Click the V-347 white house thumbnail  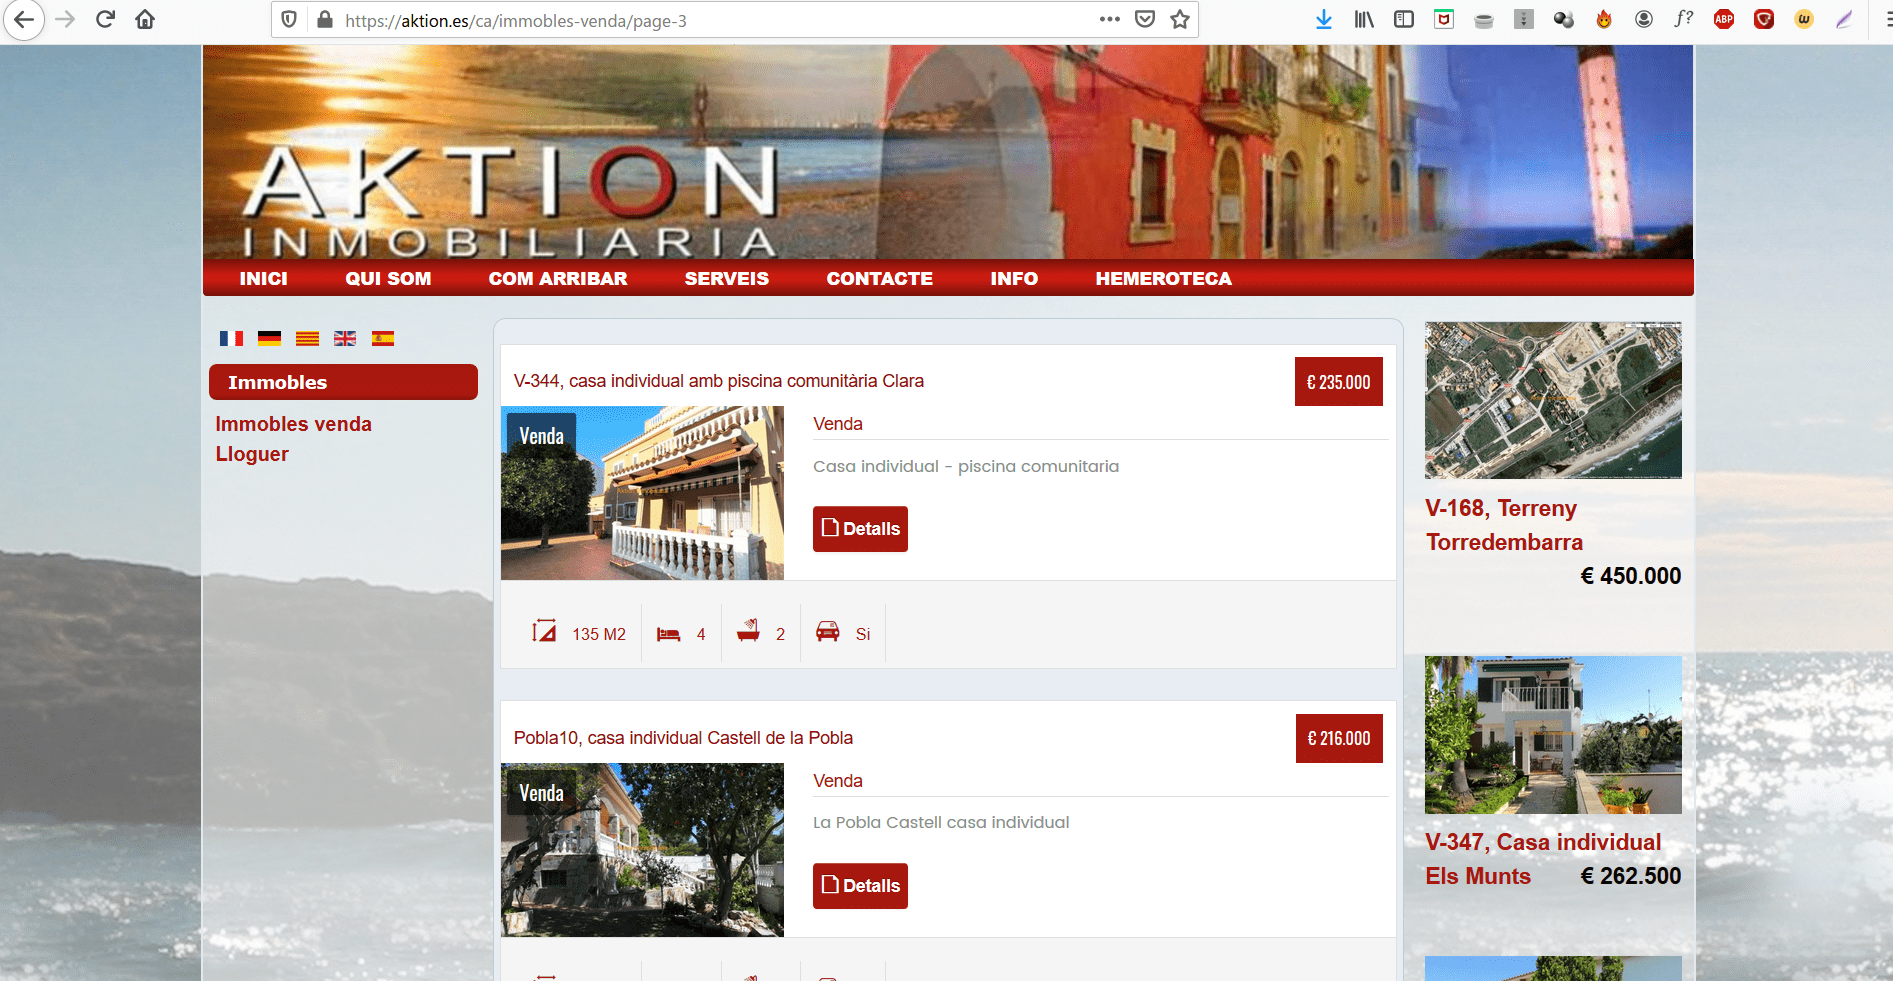tap(1553, 735)
